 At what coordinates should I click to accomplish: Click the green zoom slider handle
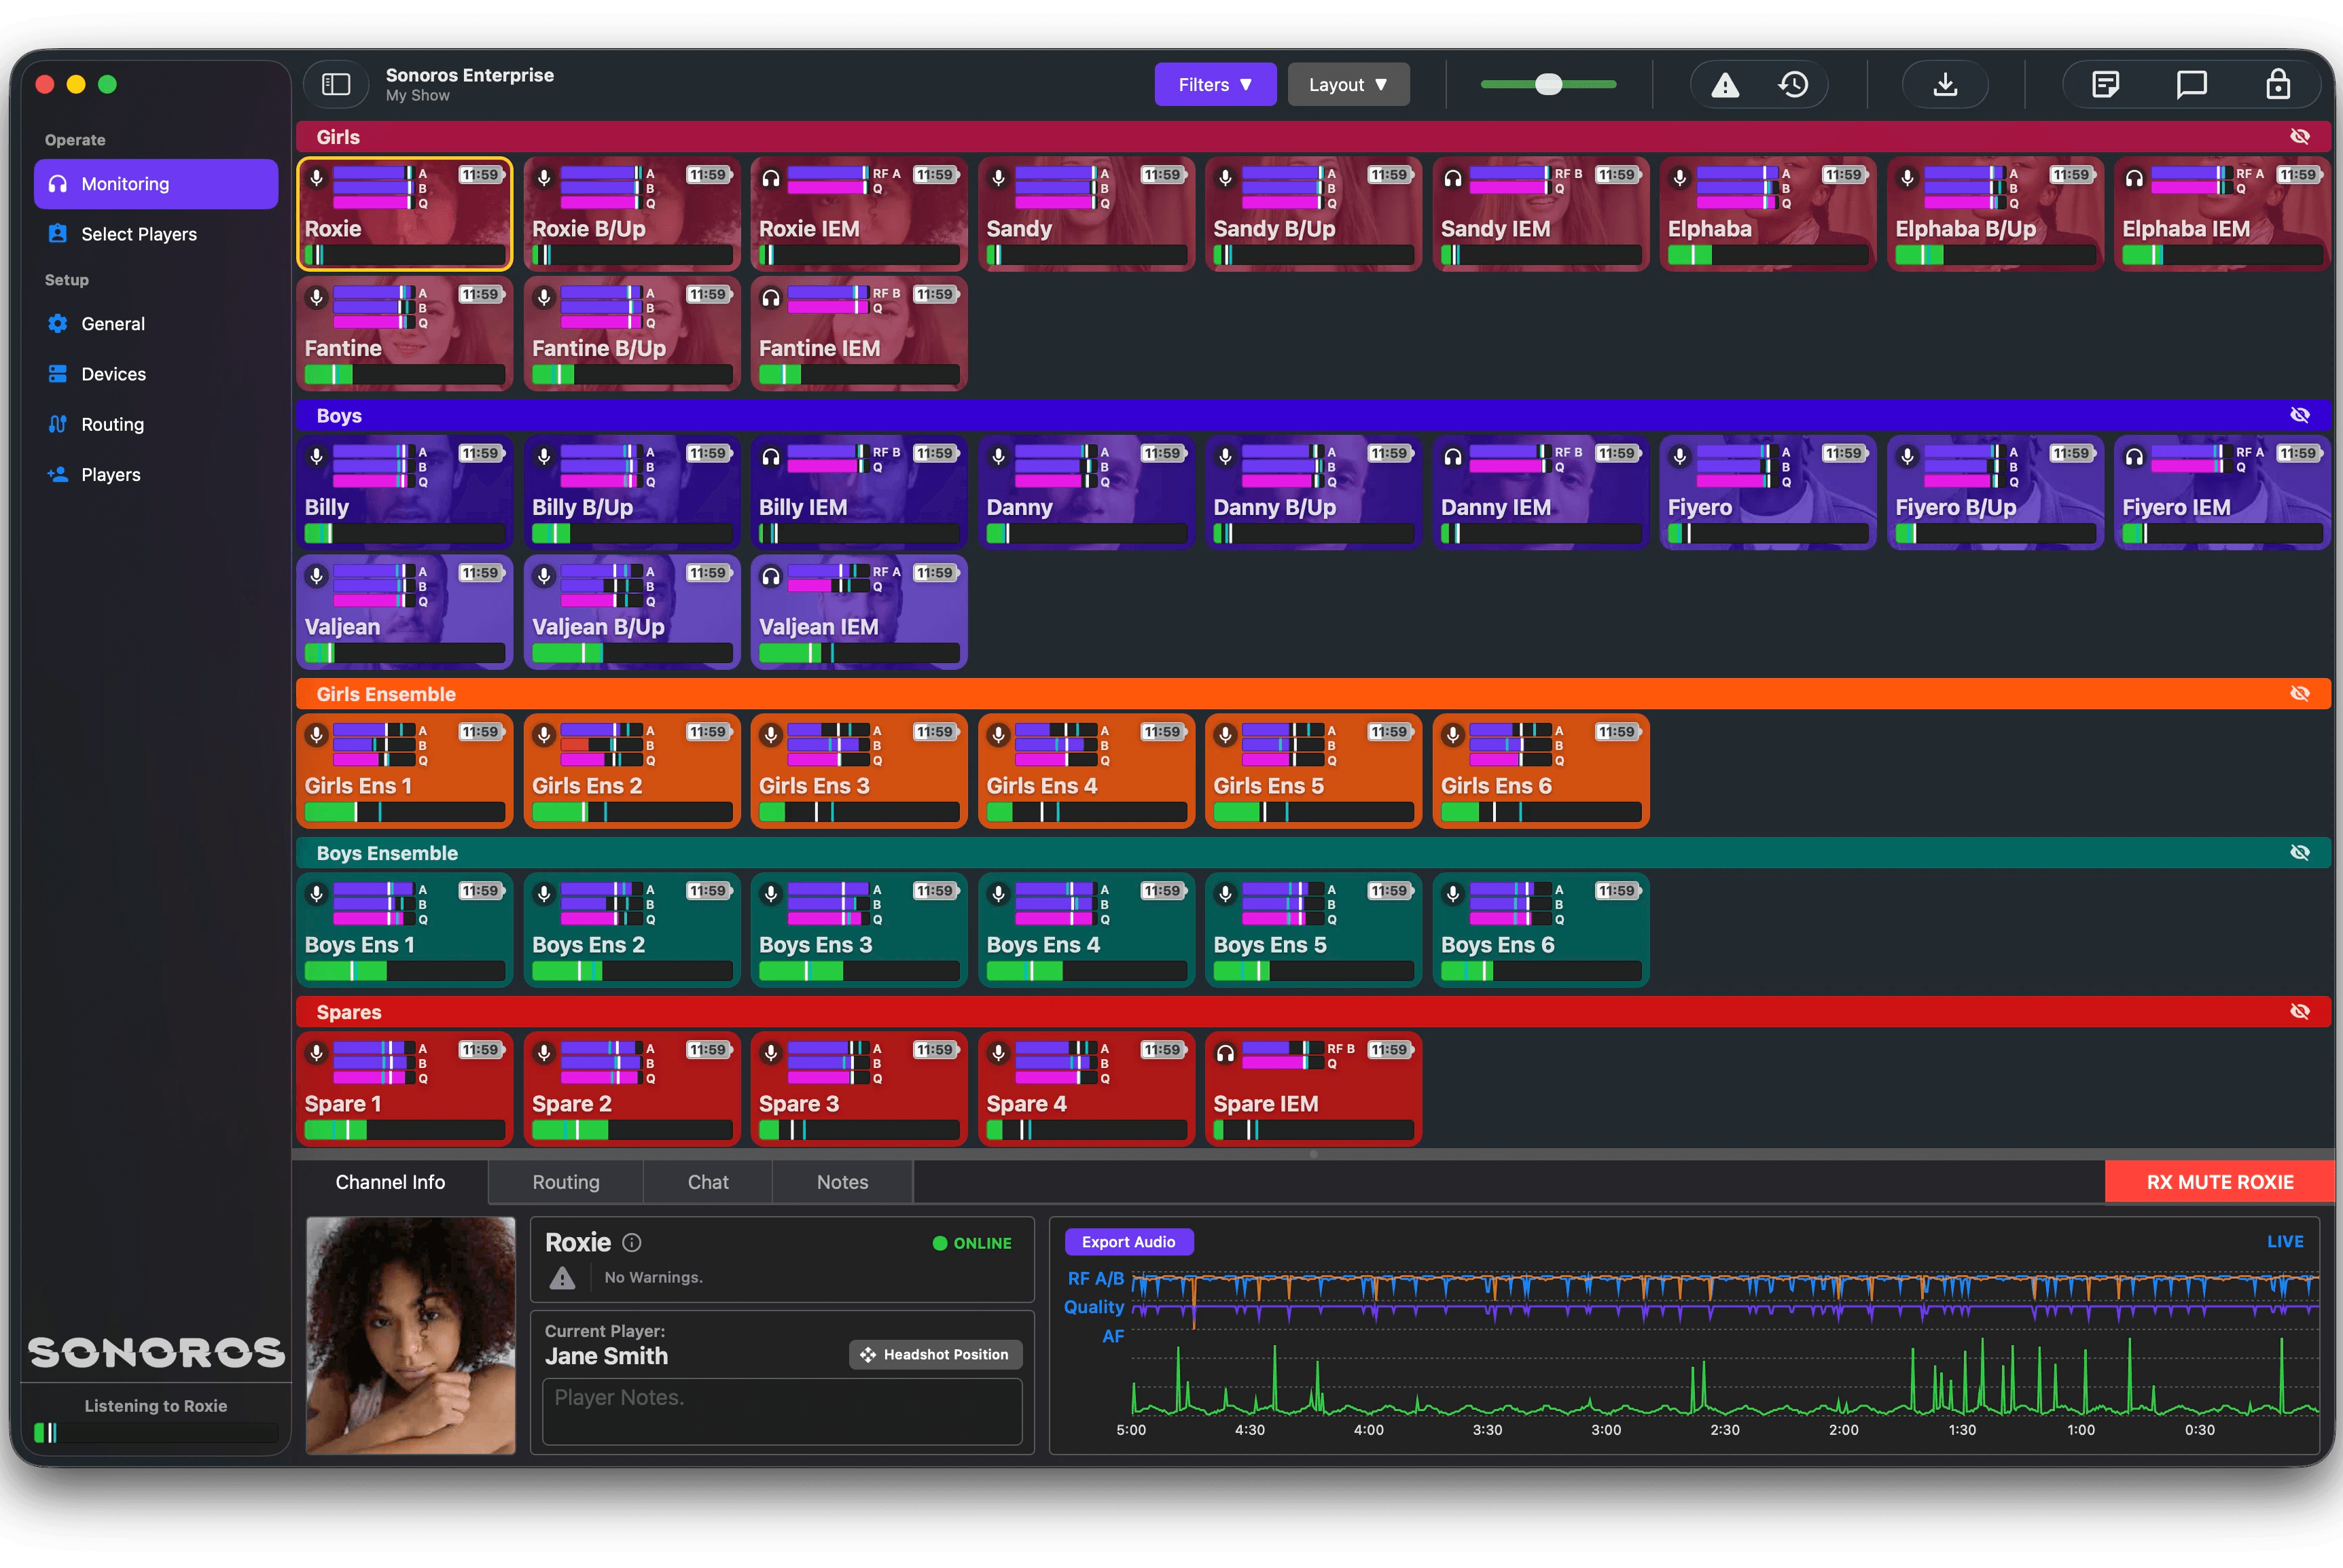pyautogui.click(x=1548, y=85)
